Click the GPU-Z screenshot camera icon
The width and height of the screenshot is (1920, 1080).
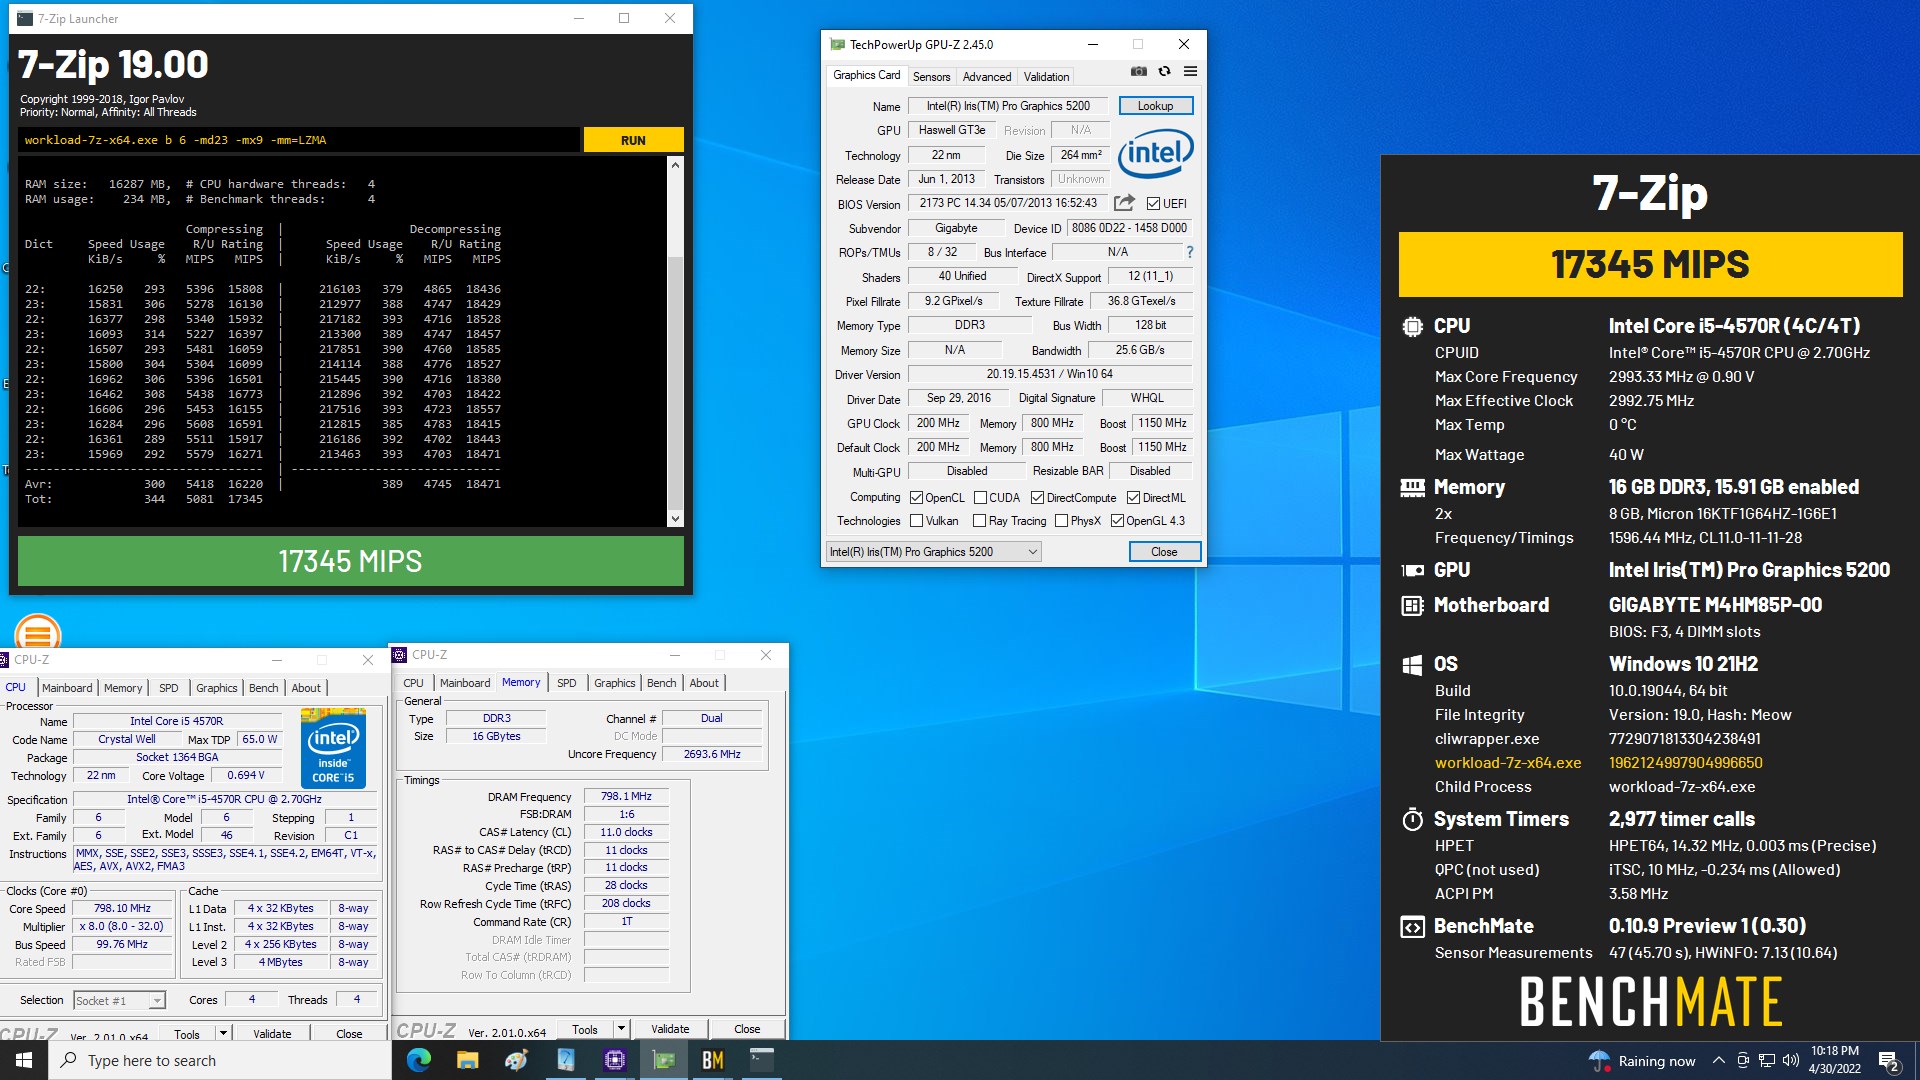(1139, 72)
